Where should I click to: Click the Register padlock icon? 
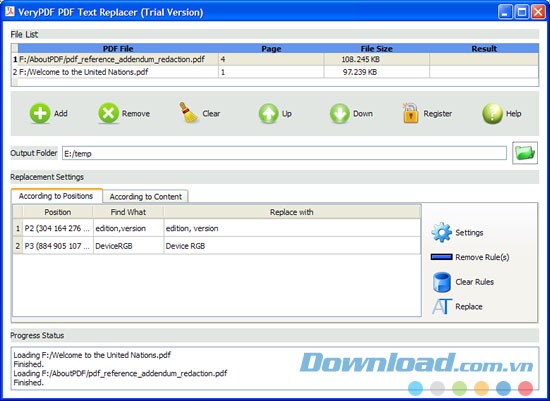point(410,113)
